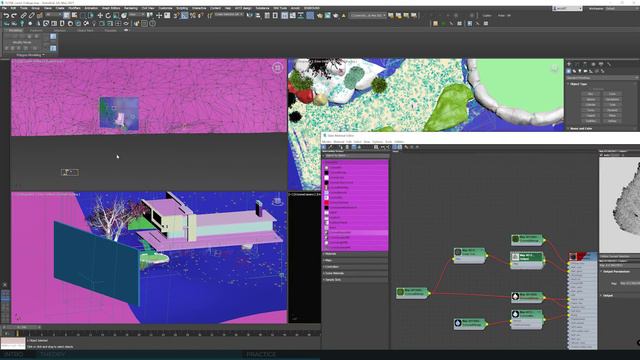This screenshot has width=640, height=360.
Task: Expand the Scene Materials group
Action: [x=355, y=273]
